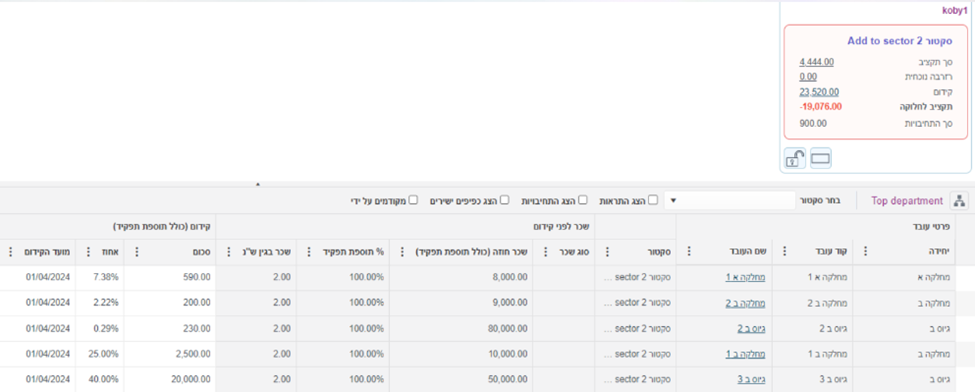Open column menu dots for סוג שכר column
The height and width of the screenshot is (392, 975).
tap(545, 251)
